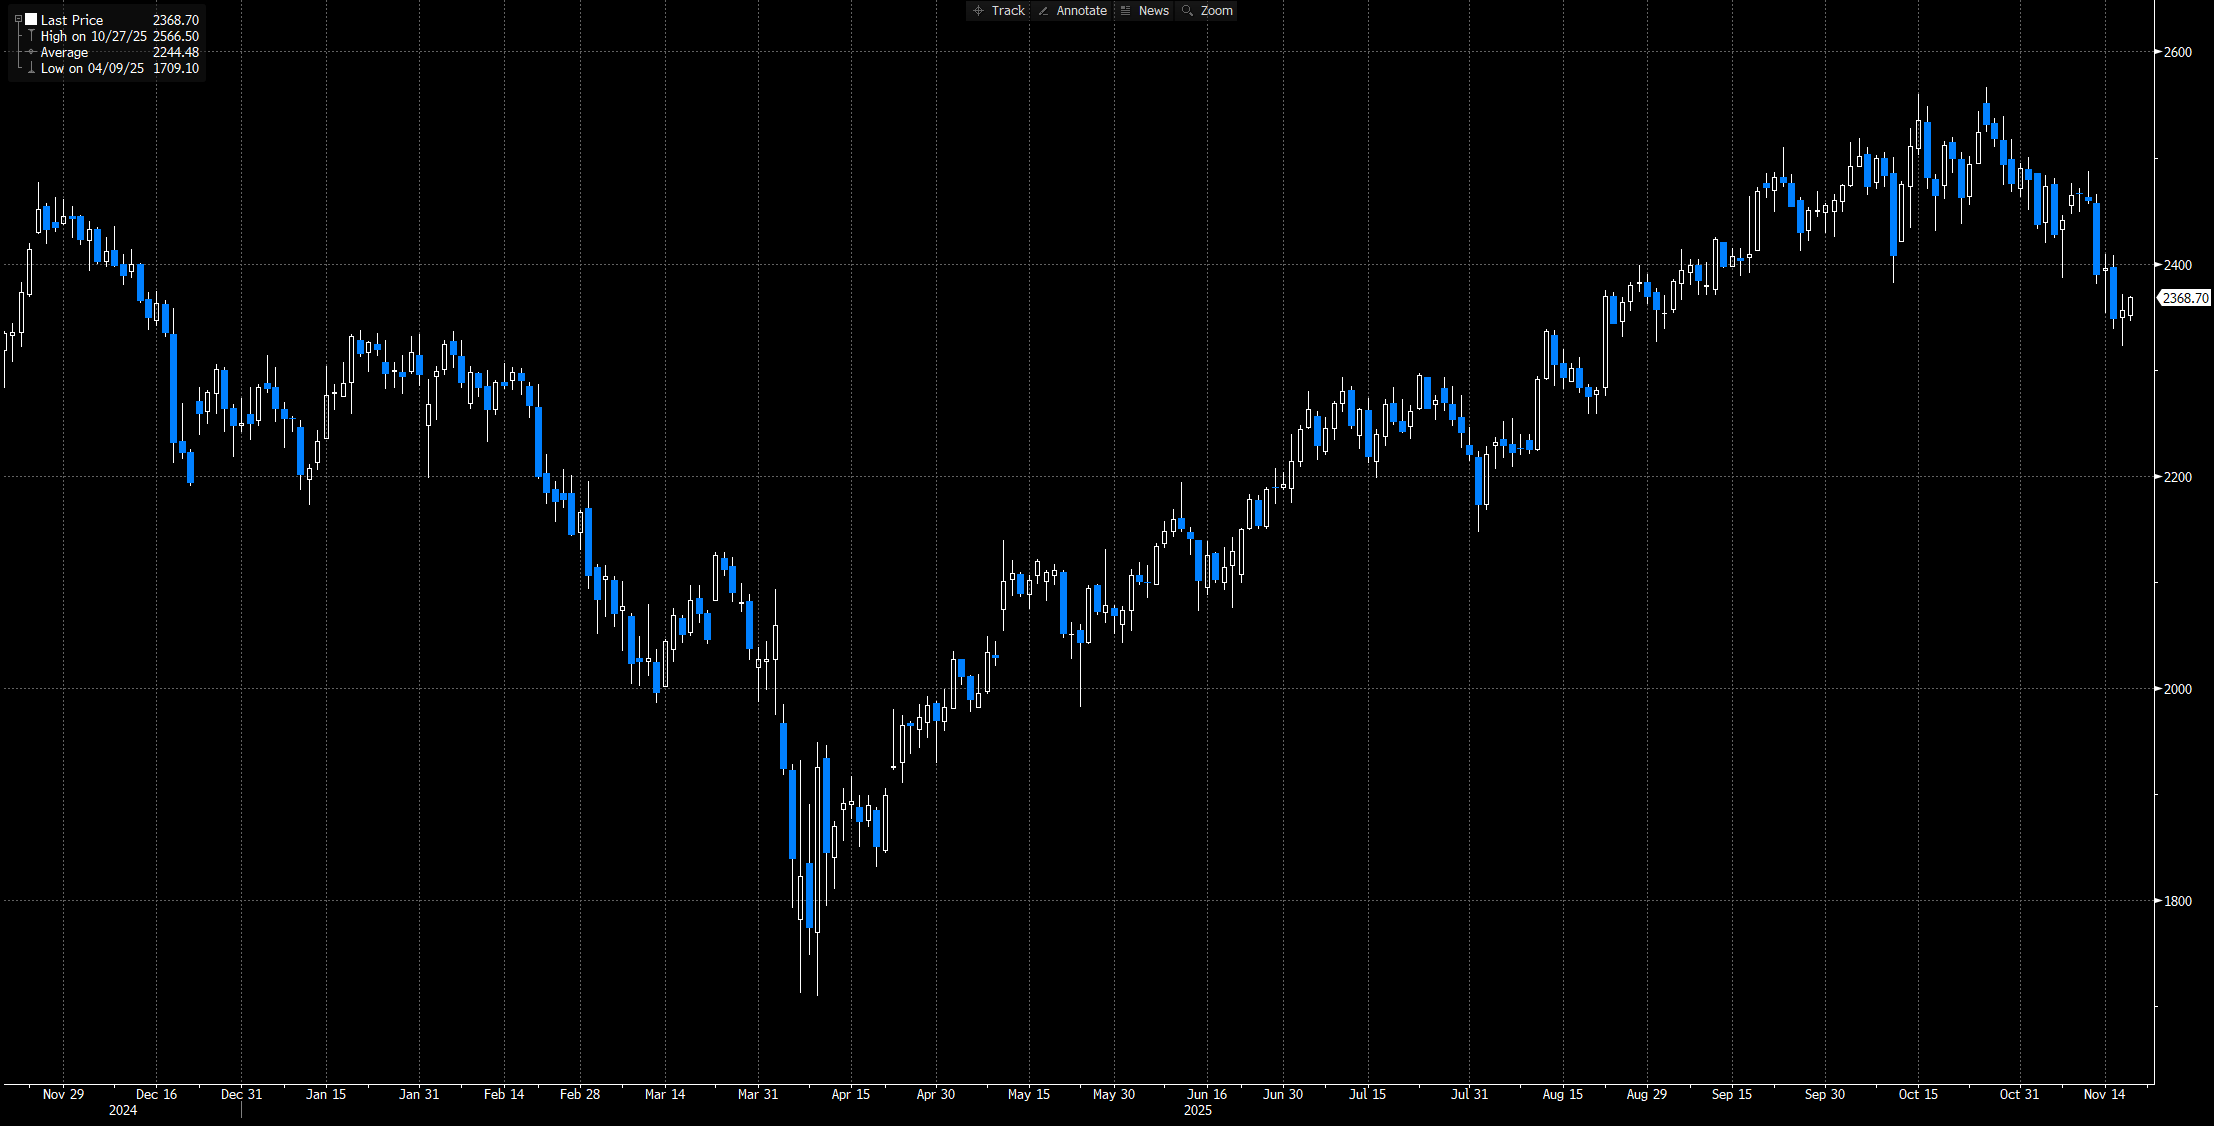Click the News list icon

click(x=1126, y=11)
